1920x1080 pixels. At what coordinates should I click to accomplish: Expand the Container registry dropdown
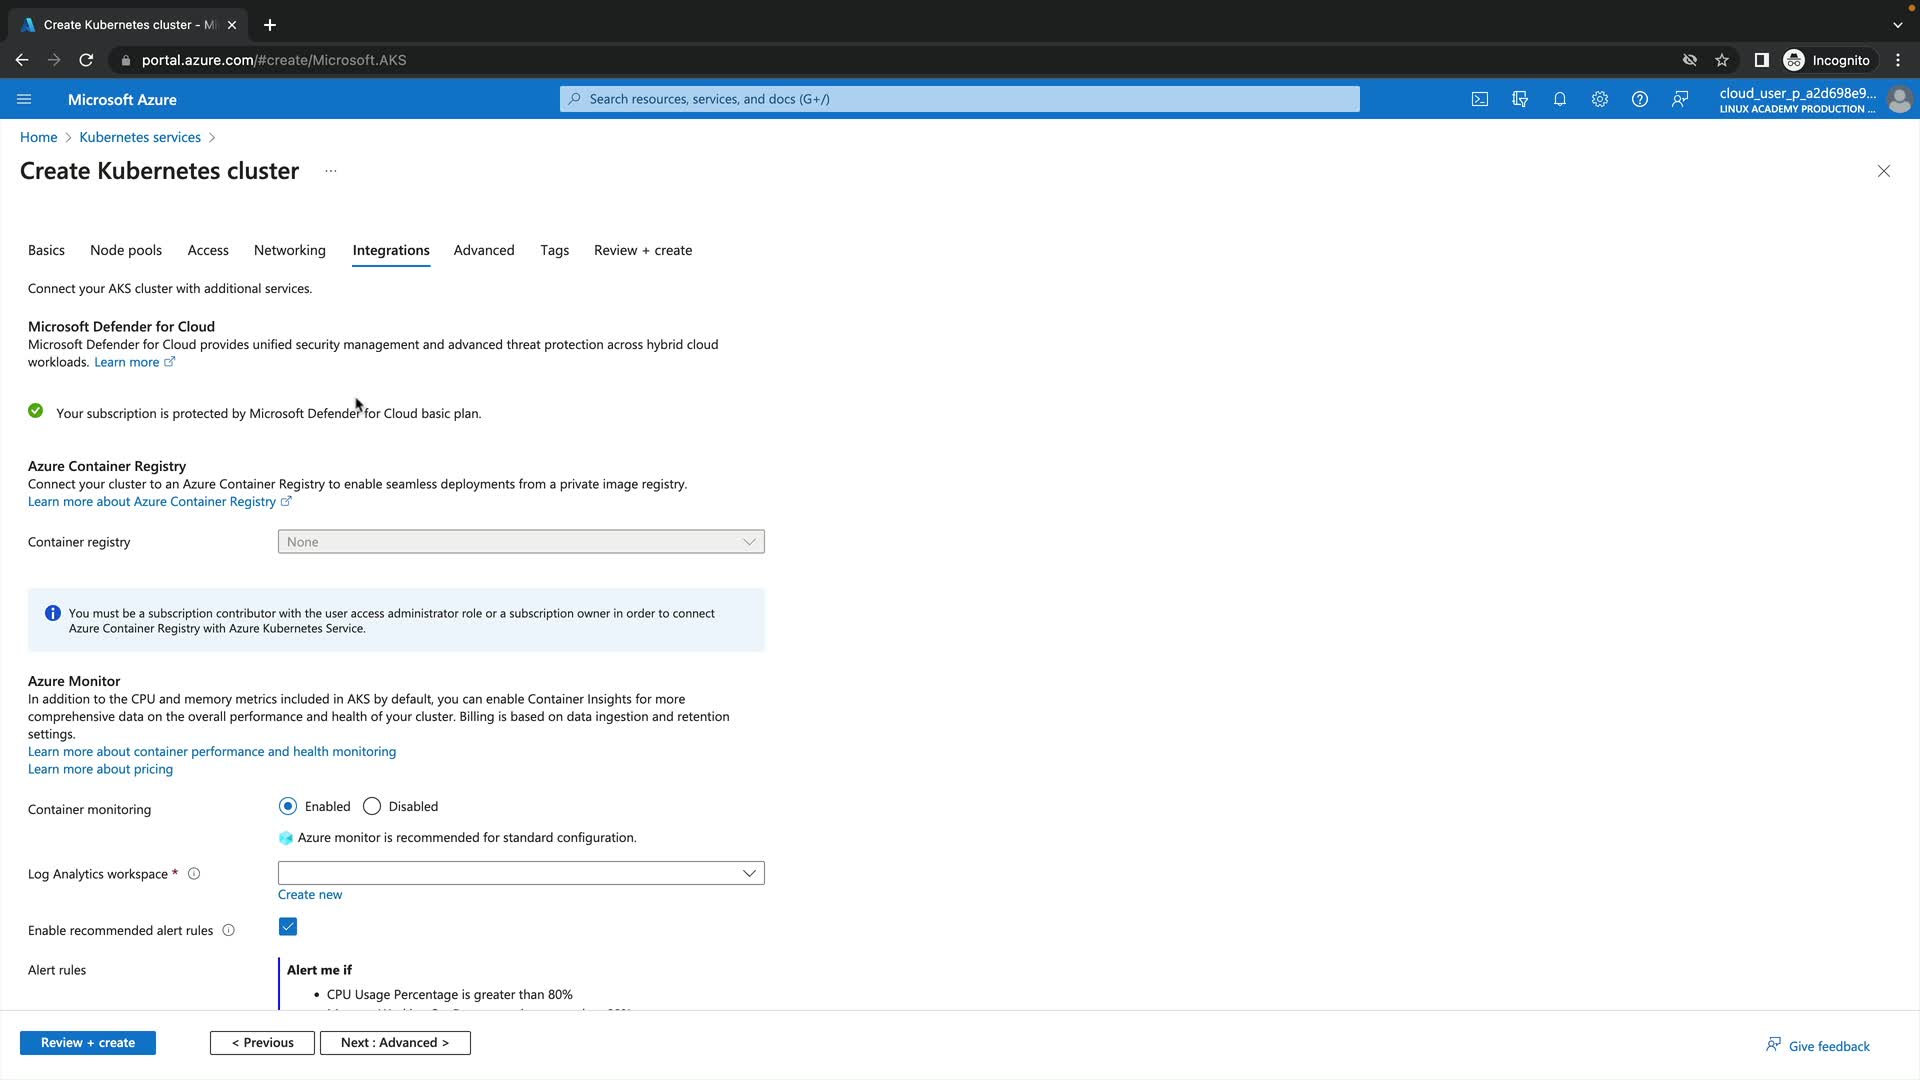[x=520, y=542]
